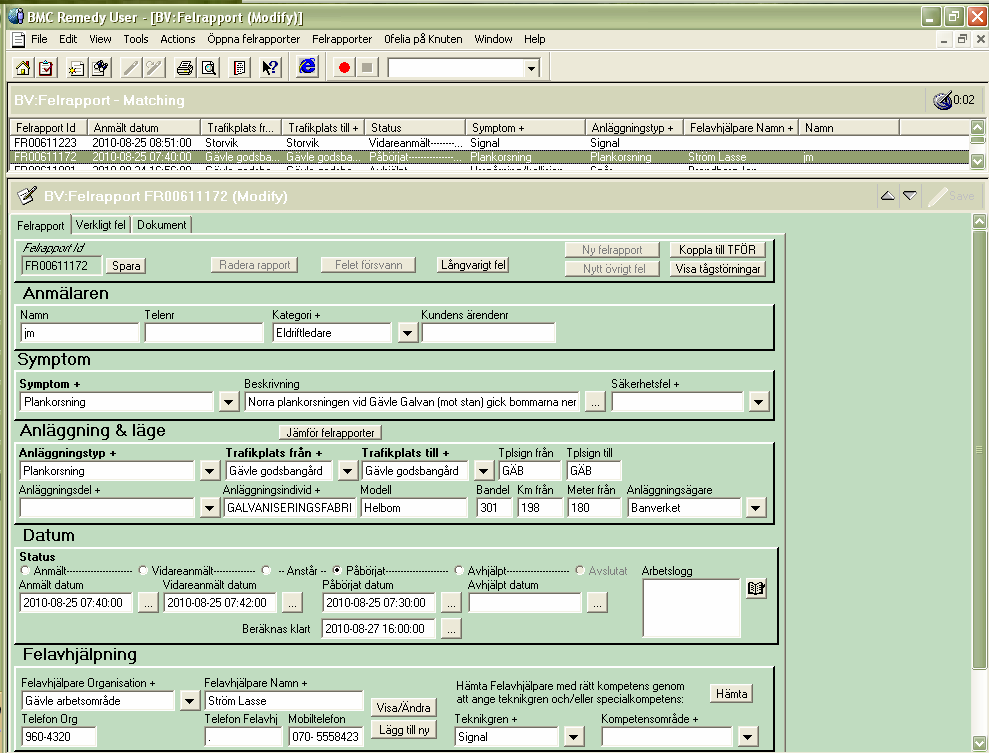Expand the Trafikplats från dropdown
Screen dimensions: 989x753
(348, 470)
